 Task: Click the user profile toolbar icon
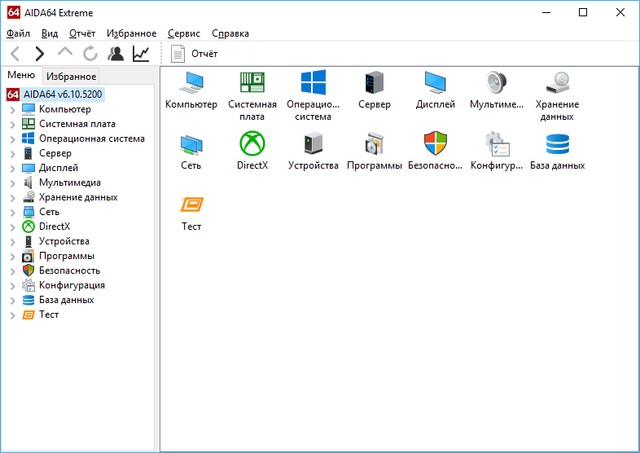pos(116,53)
